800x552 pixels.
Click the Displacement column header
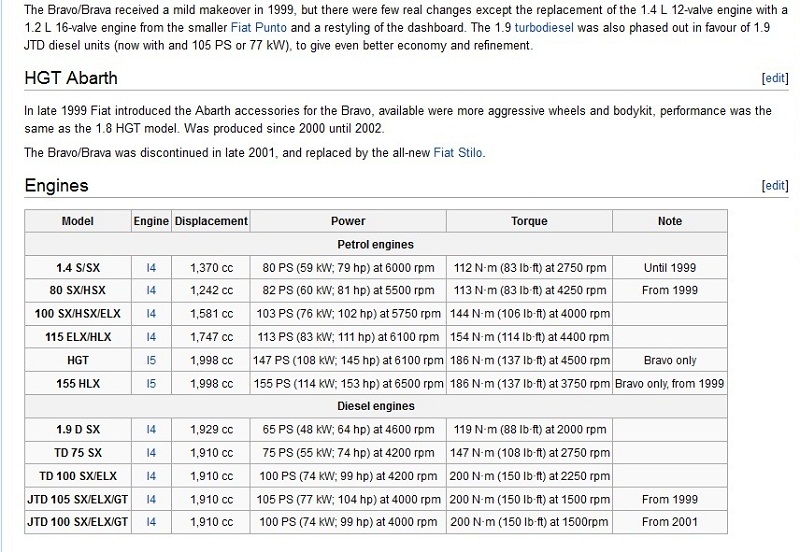pyautogui.click(x=211, y=221)
